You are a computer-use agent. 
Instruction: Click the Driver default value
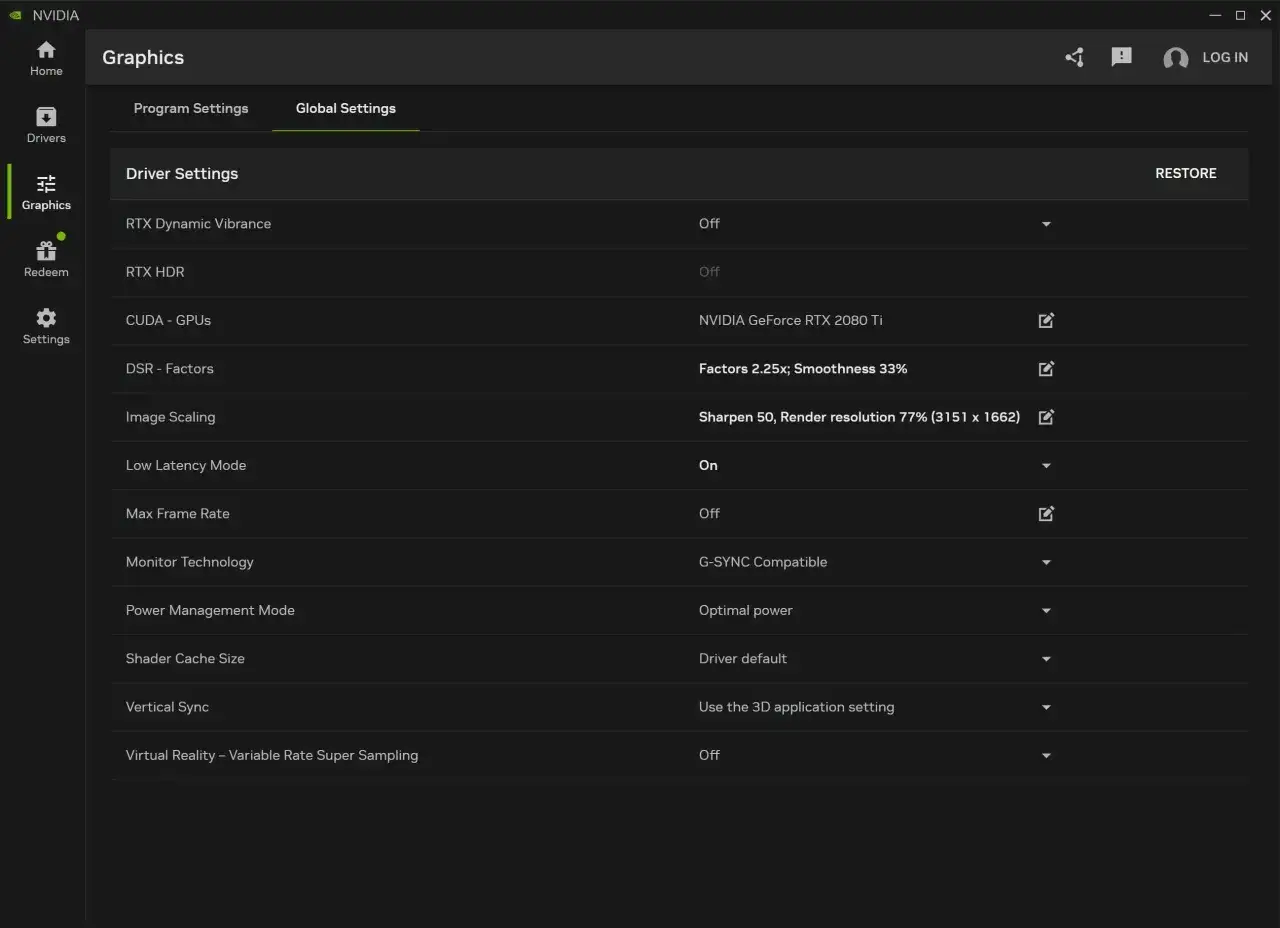[743, 658]
